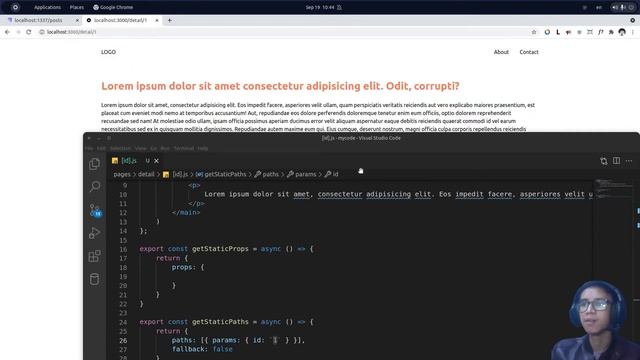Open a new Chrome tab

[169, 20]
